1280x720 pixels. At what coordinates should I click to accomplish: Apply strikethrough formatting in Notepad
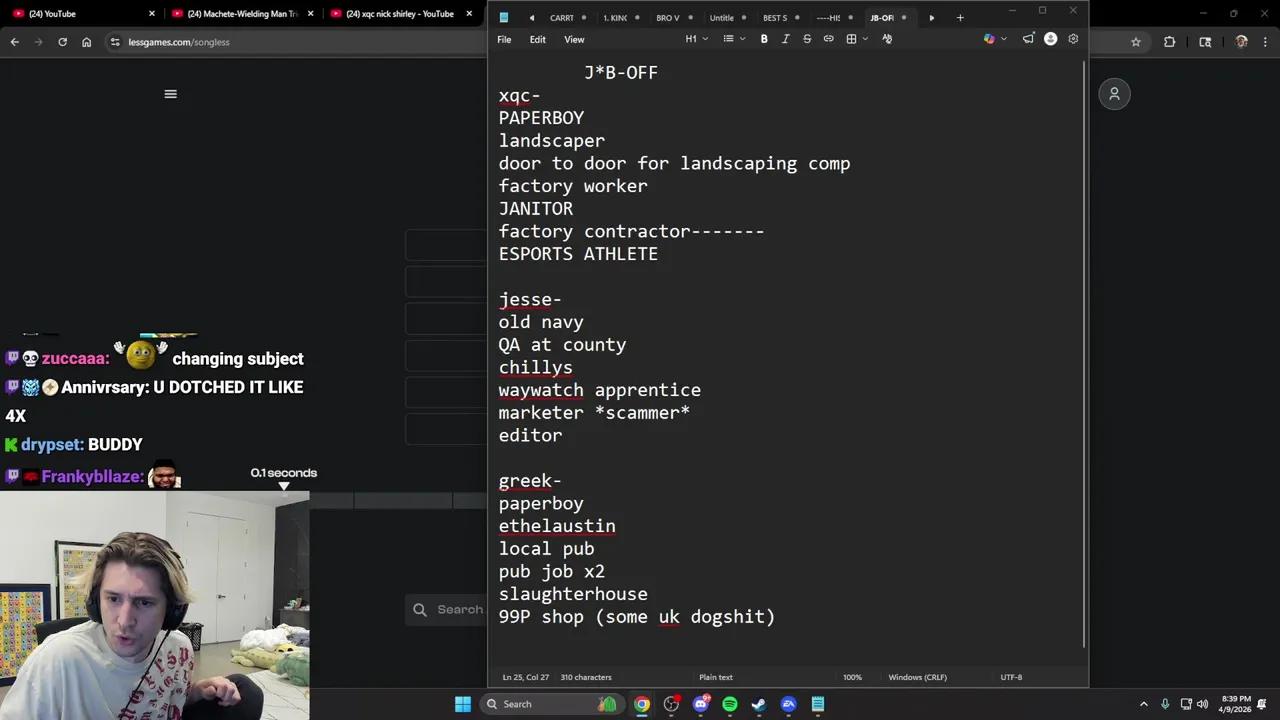807,39
